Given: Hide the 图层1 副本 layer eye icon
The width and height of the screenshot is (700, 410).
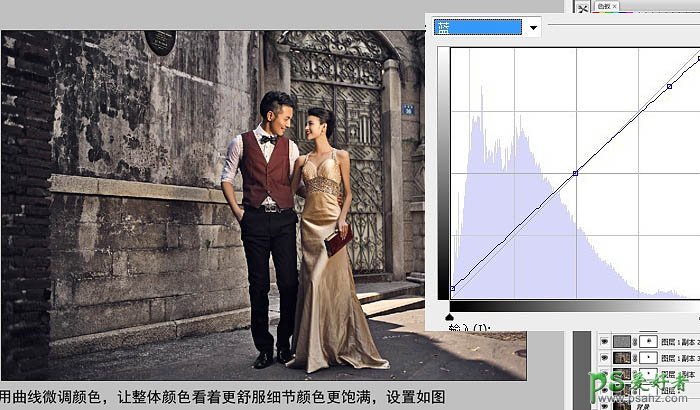Looking at the screenshot, I should pyautogui.click(x=604, y=374).
